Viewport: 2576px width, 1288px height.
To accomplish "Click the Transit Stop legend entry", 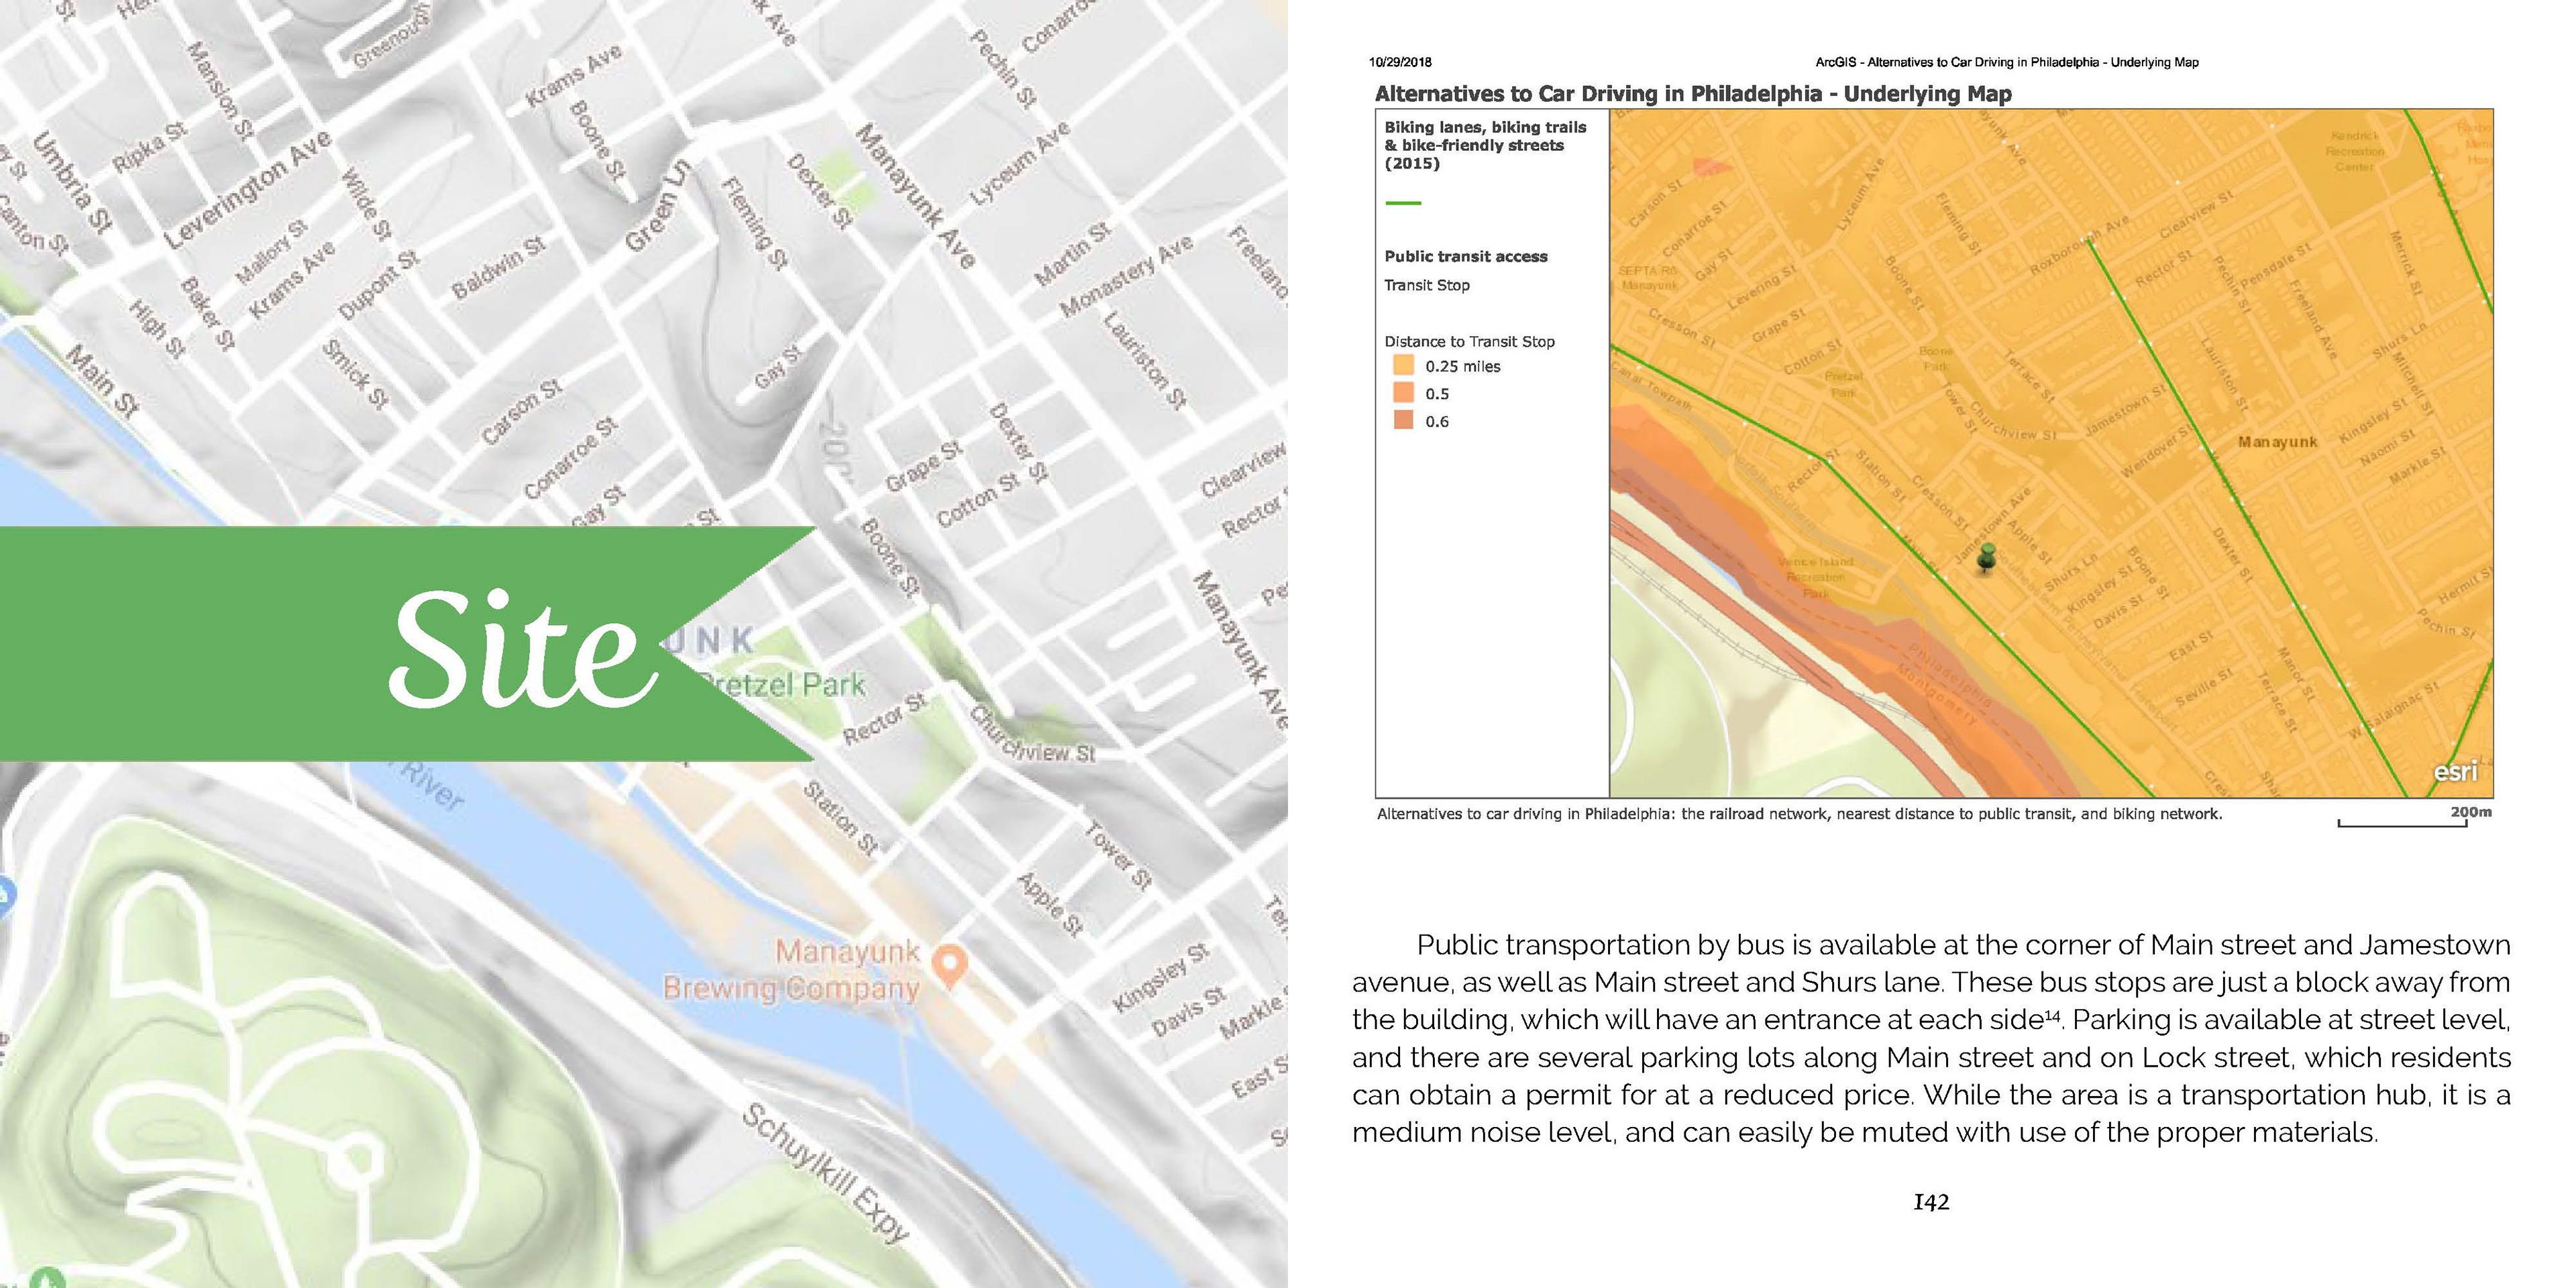I will [1426, 285].
